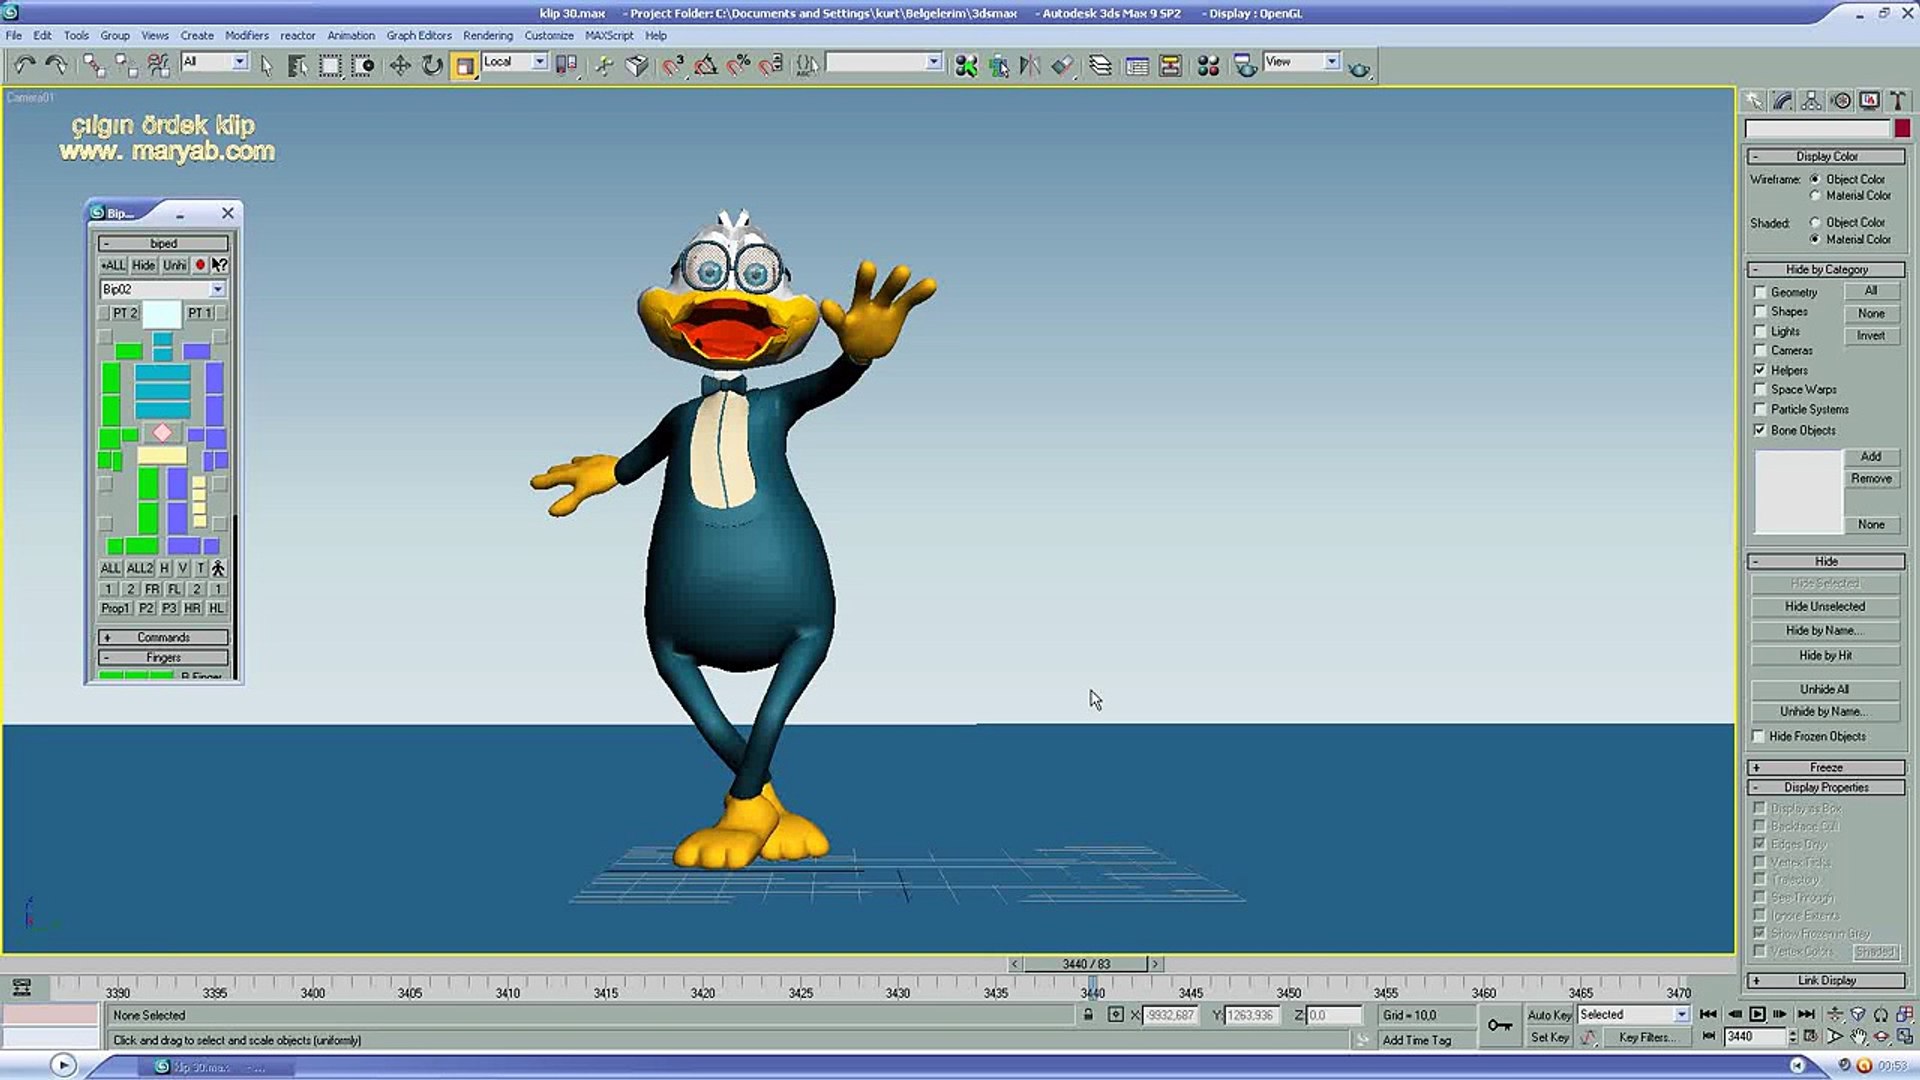
Task: Expand the Freeze rollout
Action: tap(1825, 767)
